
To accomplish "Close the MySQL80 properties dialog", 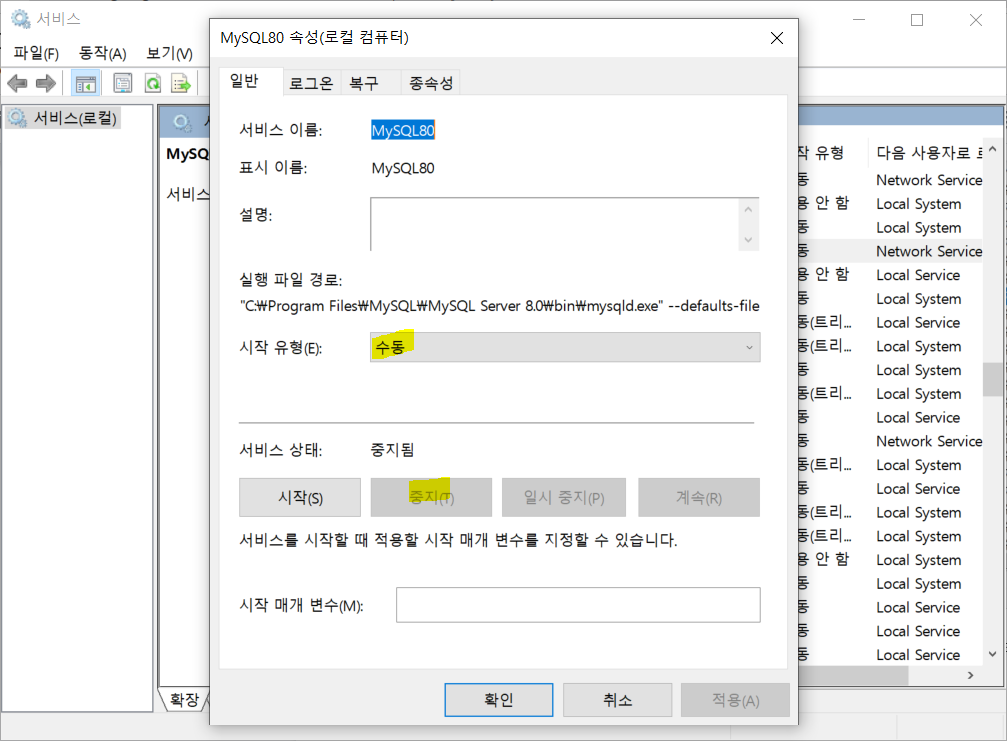I will pyautogui.click(x=776, y=38).
